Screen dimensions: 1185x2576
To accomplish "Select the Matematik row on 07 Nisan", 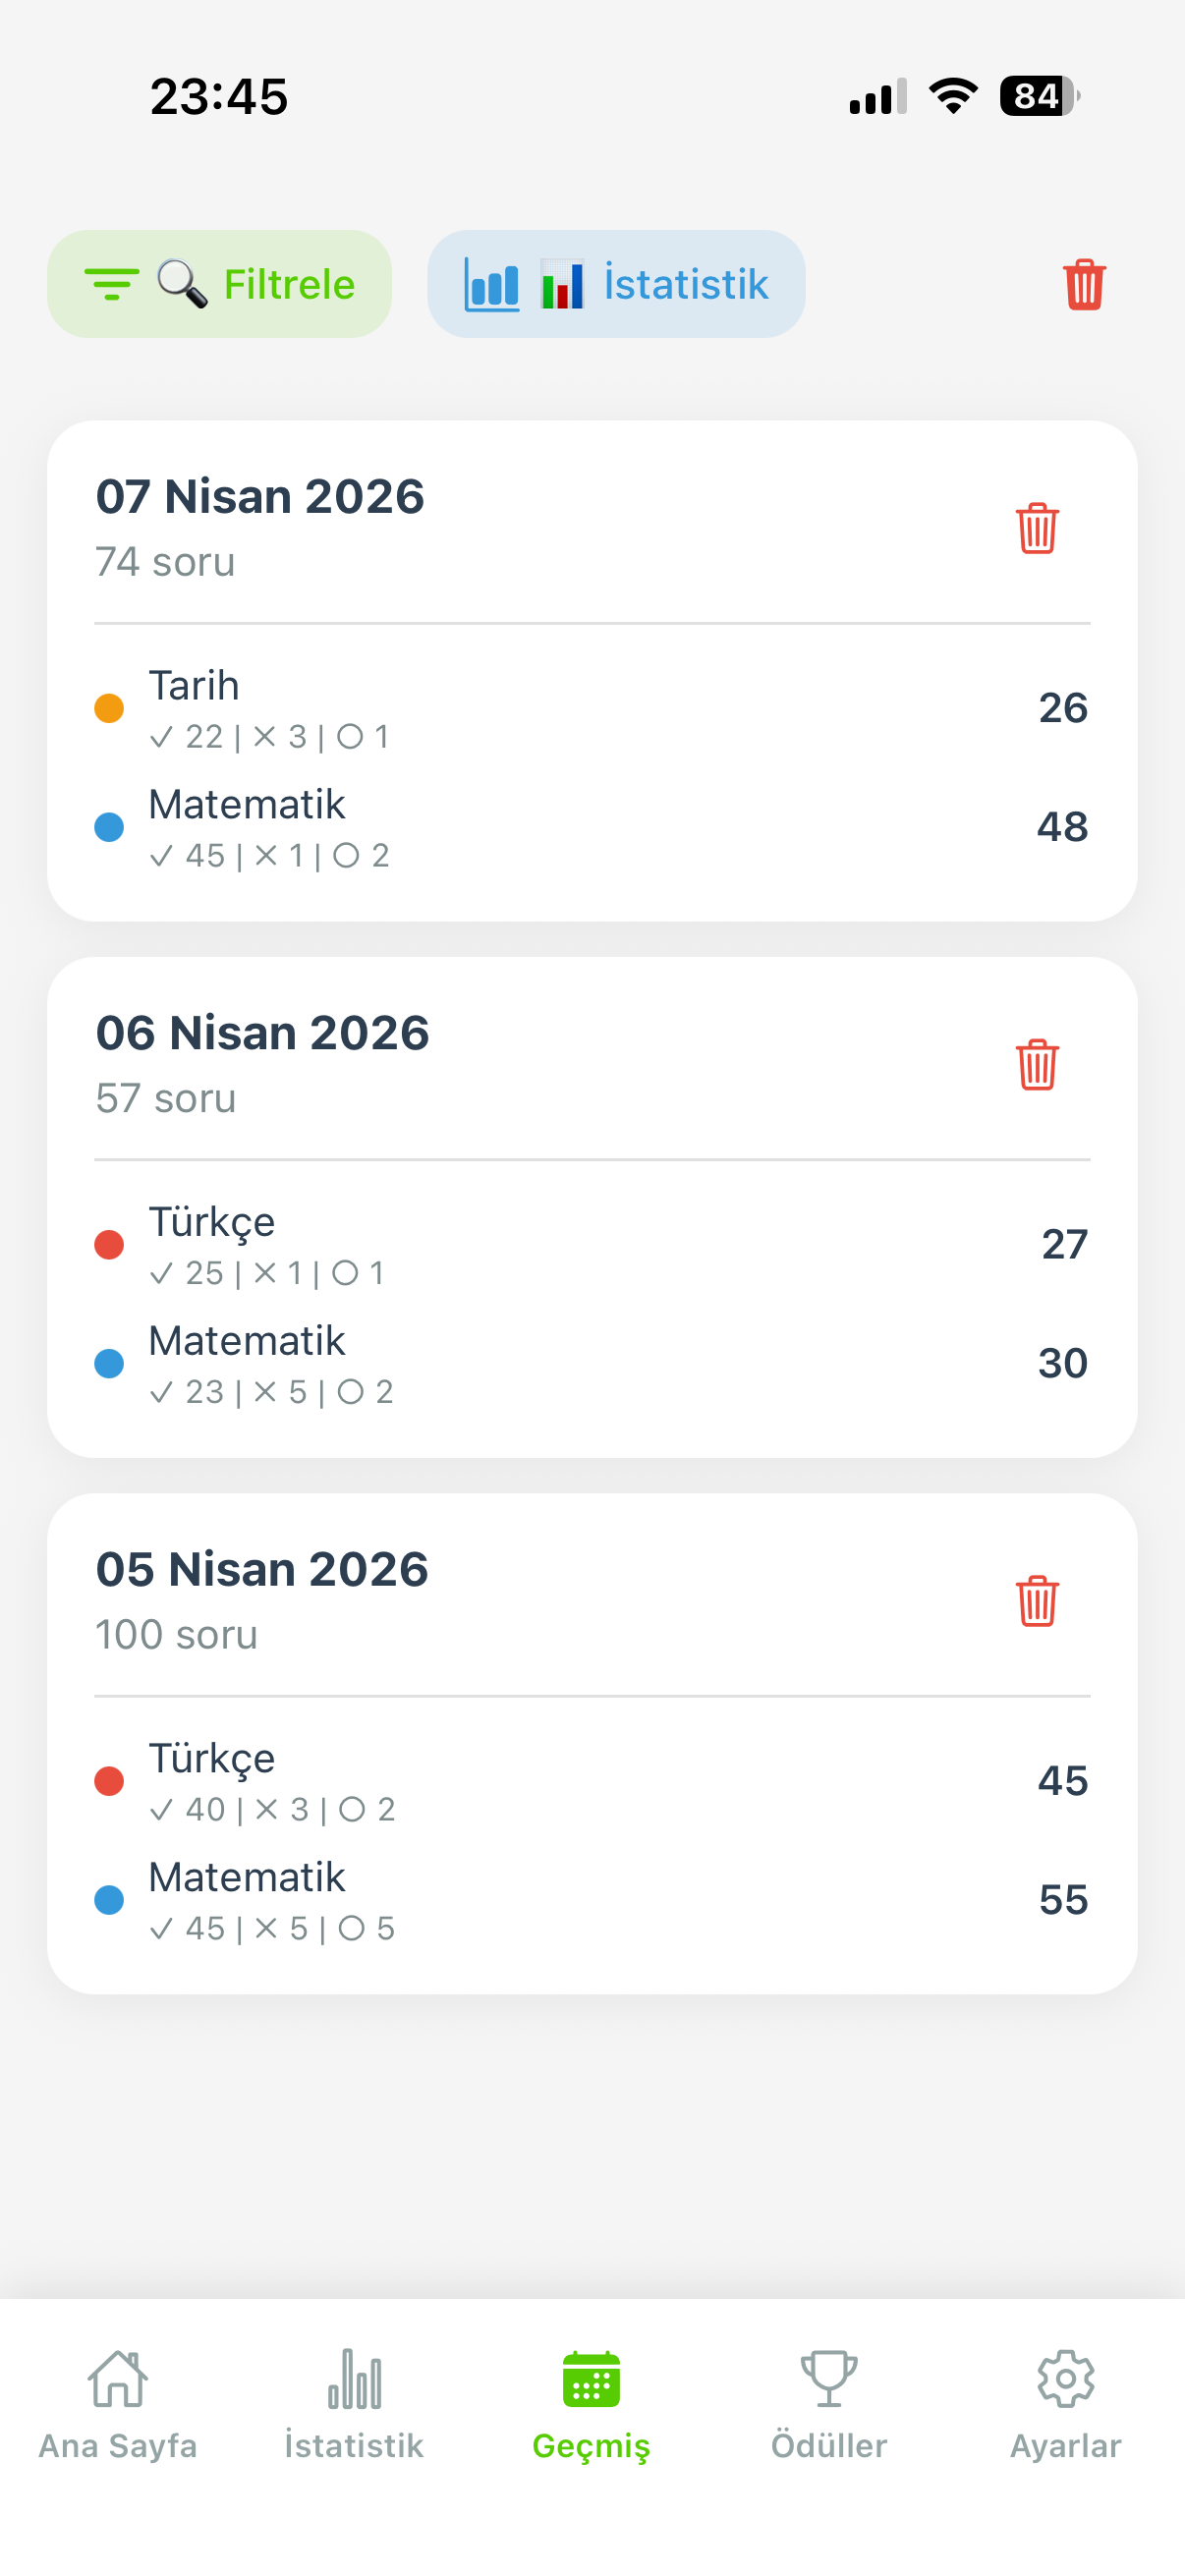I will click(590, 827).
